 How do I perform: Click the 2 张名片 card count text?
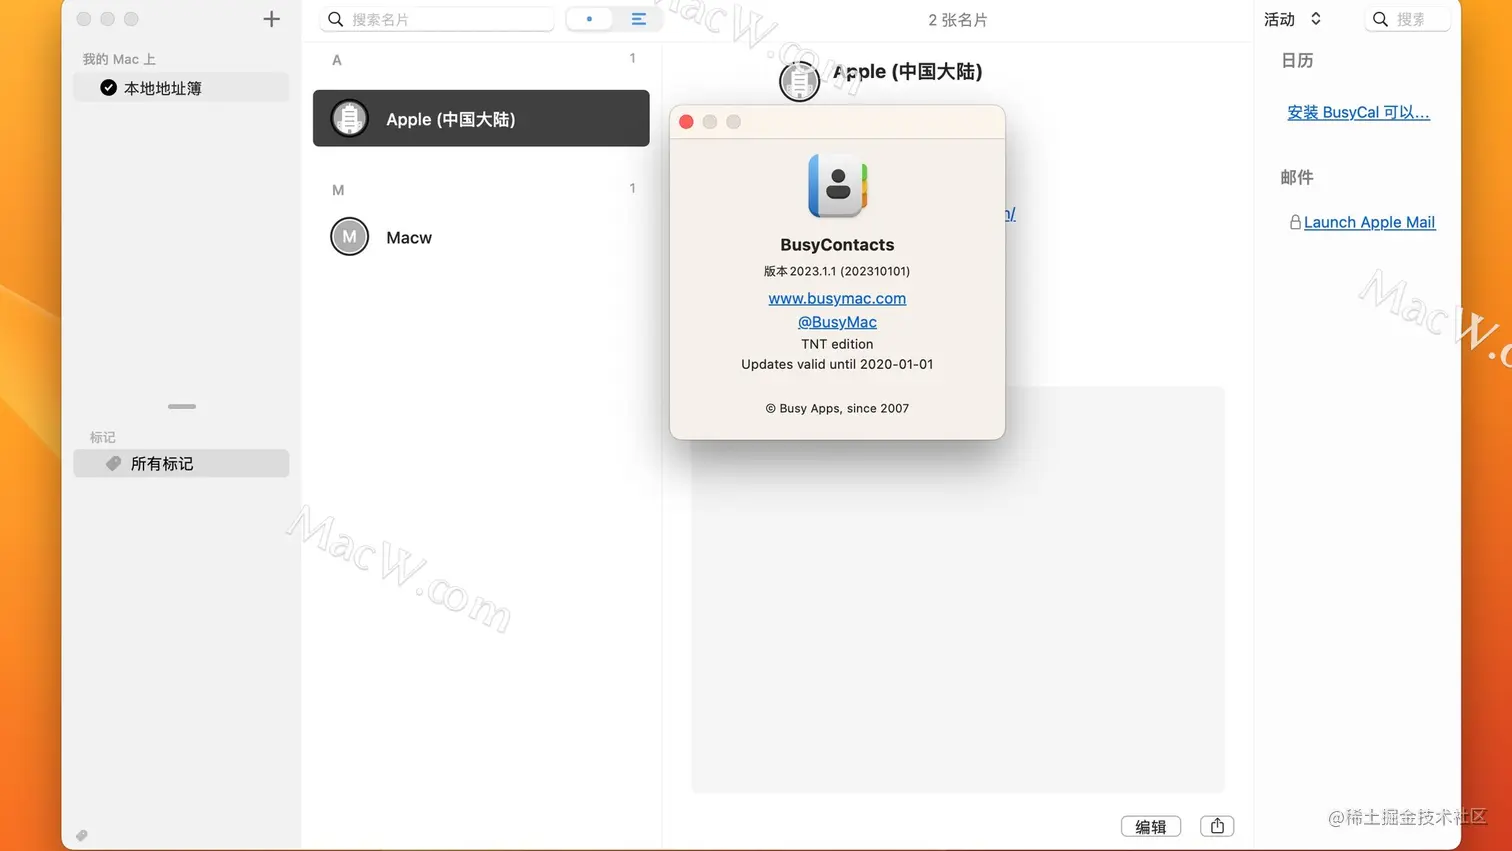coord(957,20)
